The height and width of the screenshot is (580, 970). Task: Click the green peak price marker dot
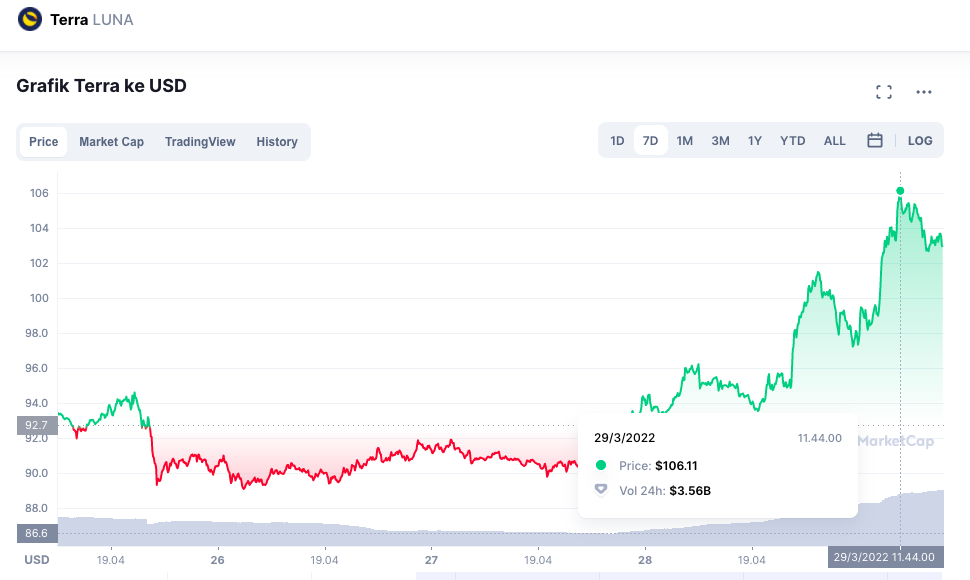click(900, 190)
